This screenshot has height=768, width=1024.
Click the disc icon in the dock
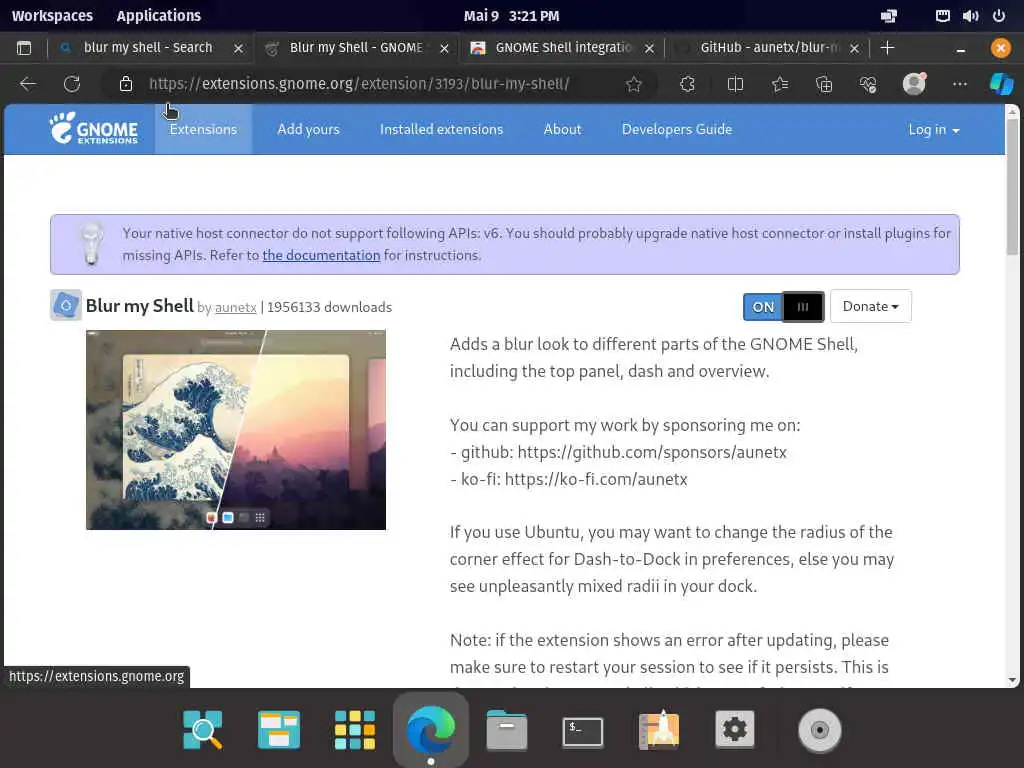(x=820, y=729)
